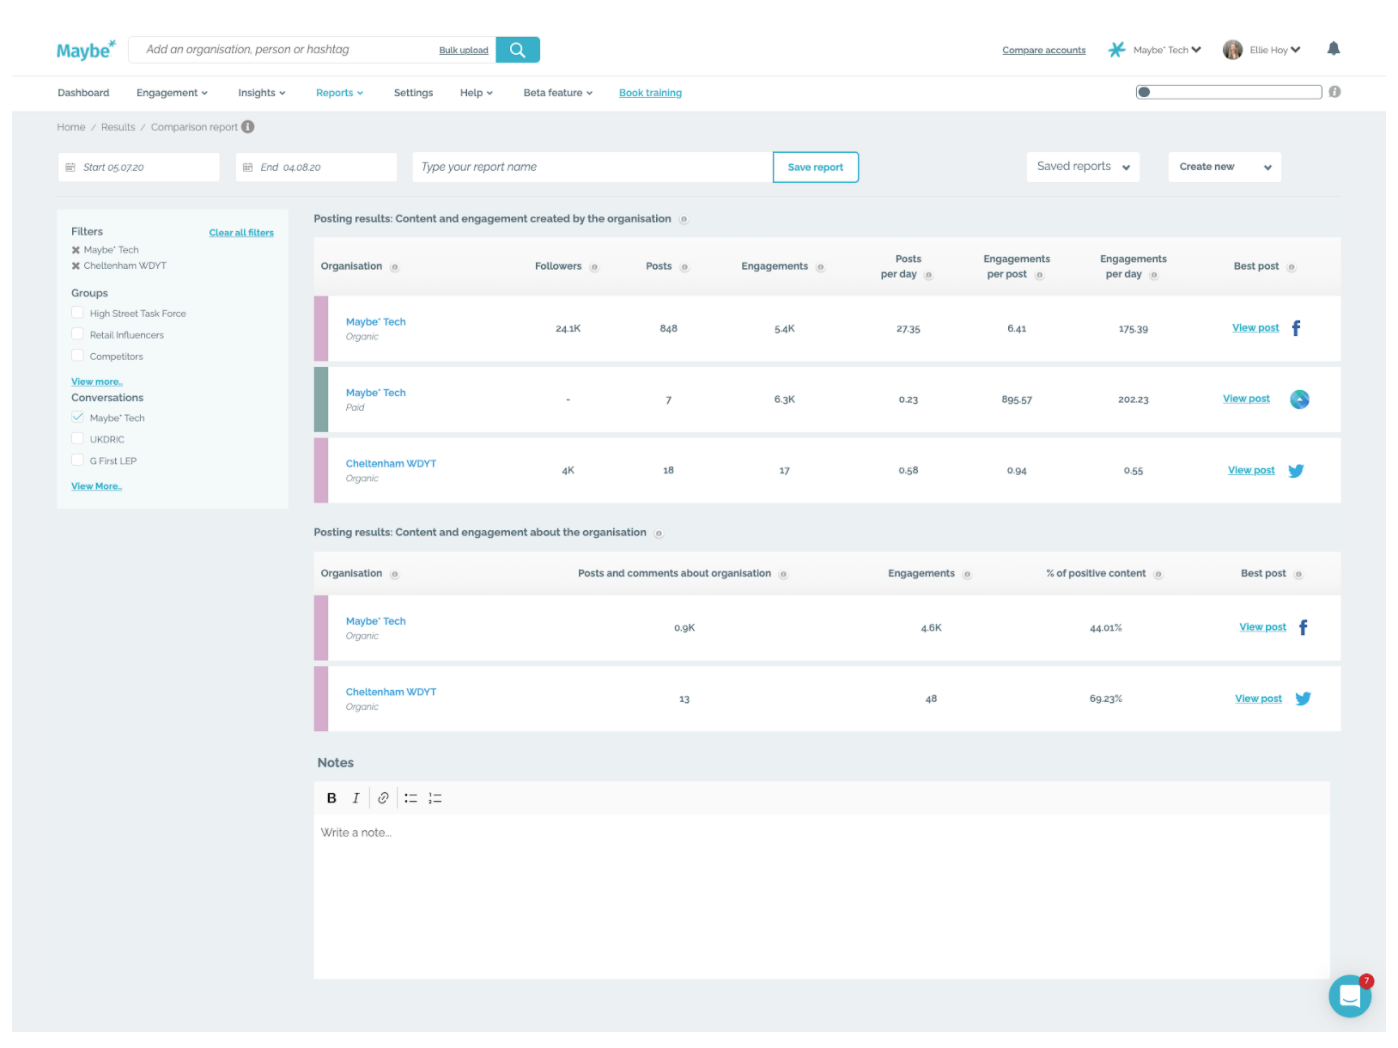
Task: Check the UKDRIC conversation
Action: pyautogui.click(x=77, y=438)
